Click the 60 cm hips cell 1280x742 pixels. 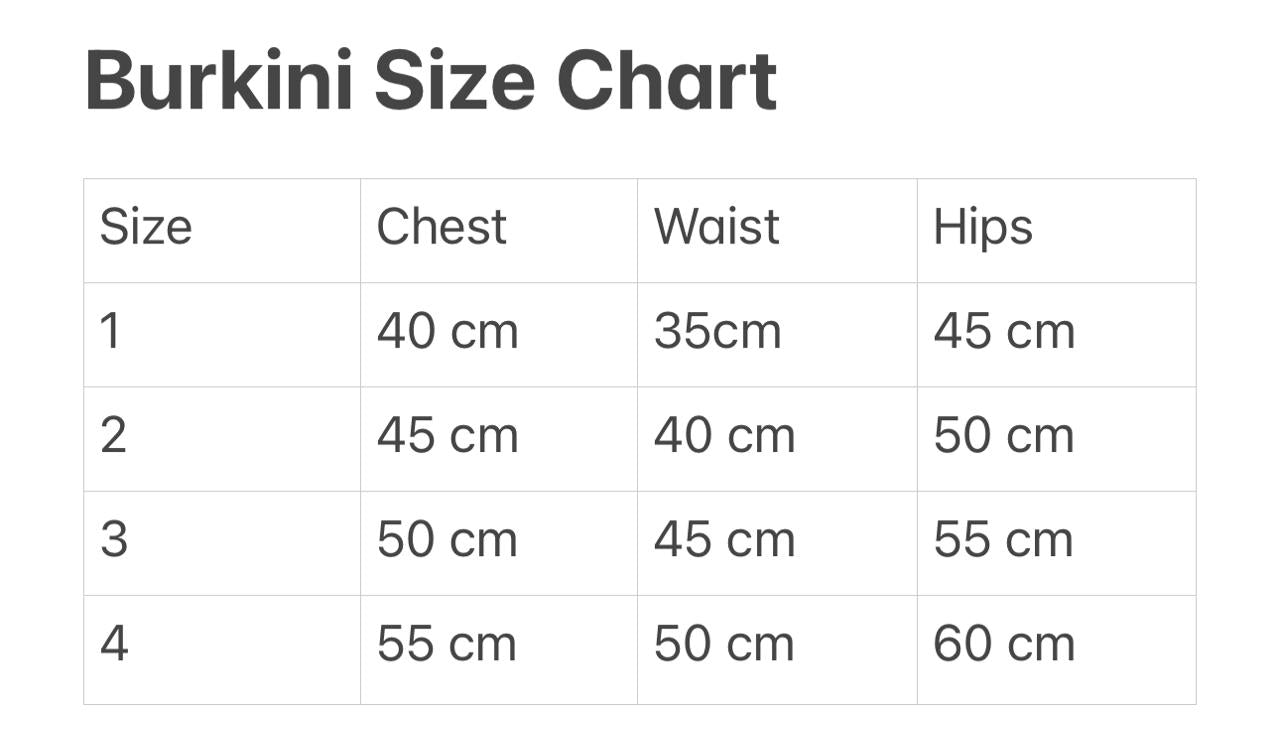(1056, 650)
